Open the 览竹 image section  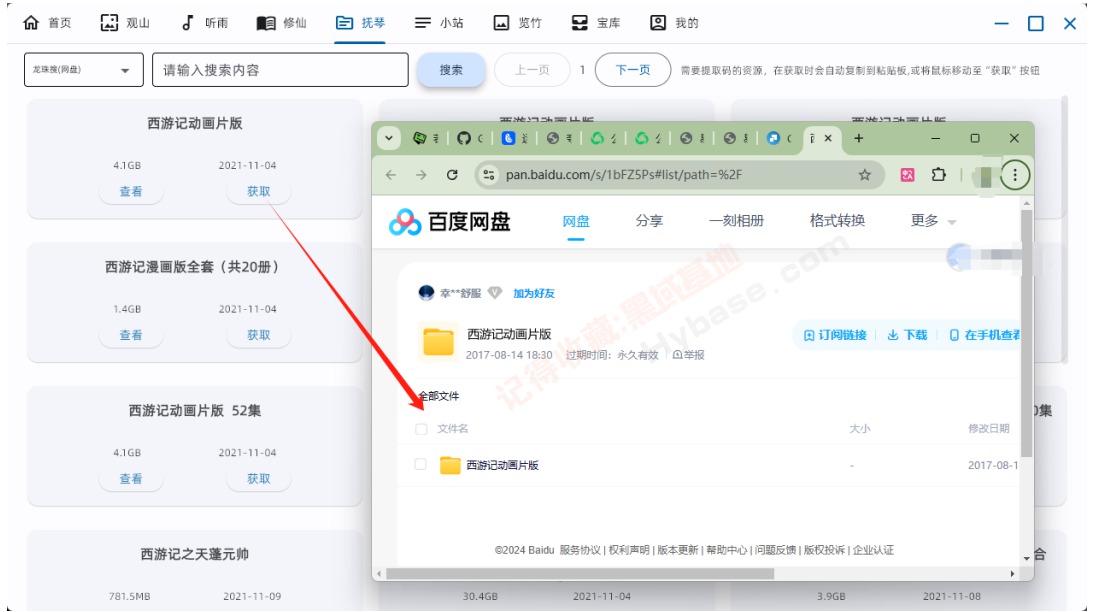click(x=517, y=22)
